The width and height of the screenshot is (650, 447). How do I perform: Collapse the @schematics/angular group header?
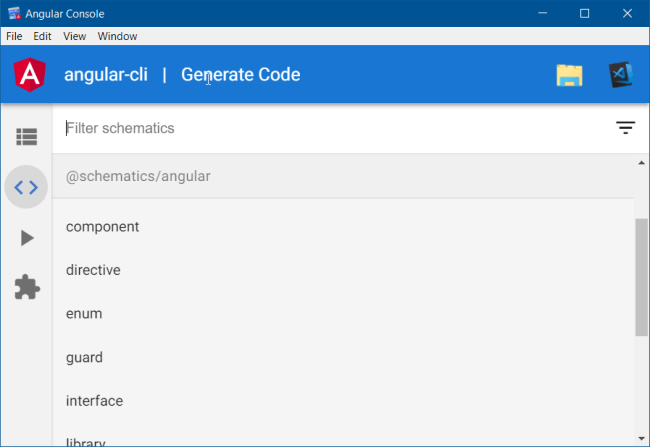[x=343, y=176]
